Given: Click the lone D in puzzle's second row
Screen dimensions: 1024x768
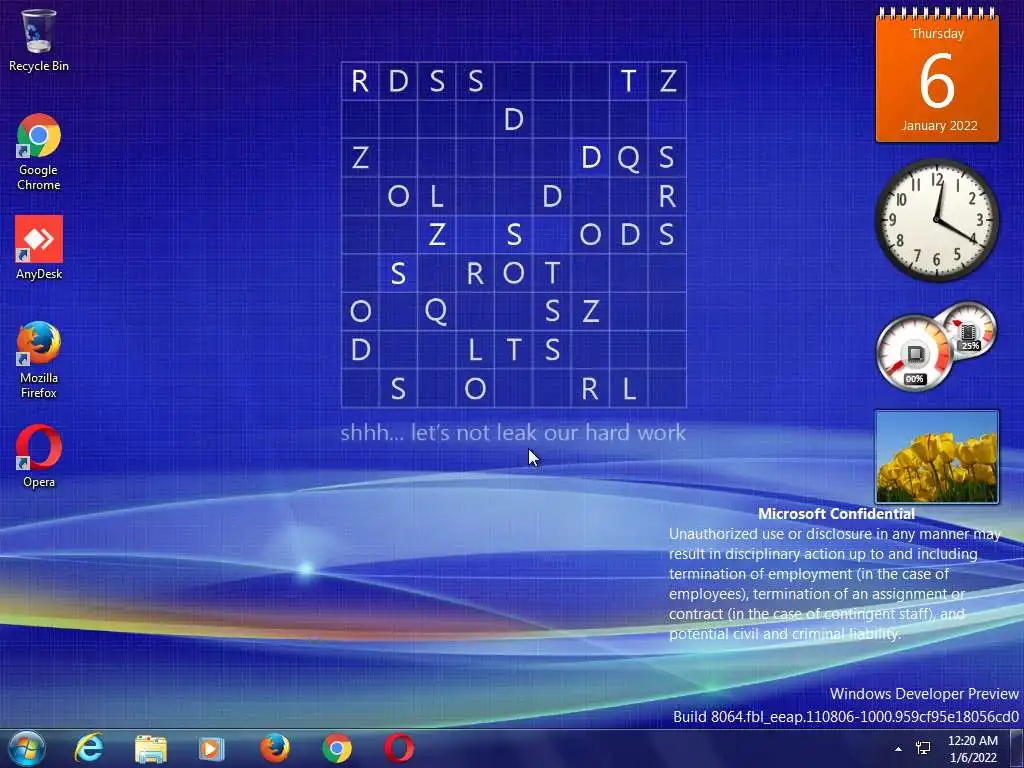Looking at the screenshot, I should tap(513, 119).
